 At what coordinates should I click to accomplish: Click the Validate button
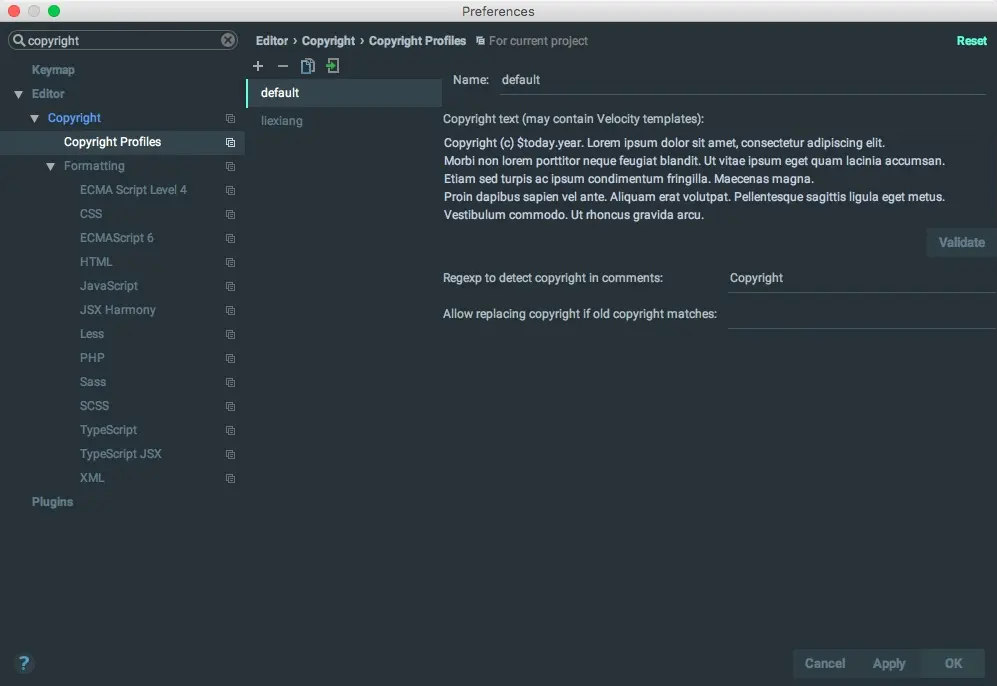coord(961,242)
